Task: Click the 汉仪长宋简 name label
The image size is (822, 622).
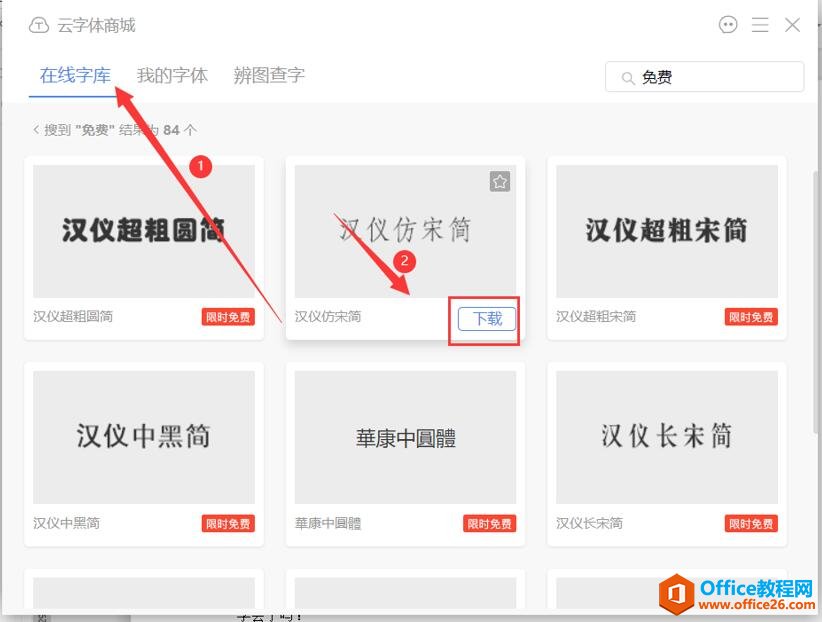Action: [x=589, y=523]
